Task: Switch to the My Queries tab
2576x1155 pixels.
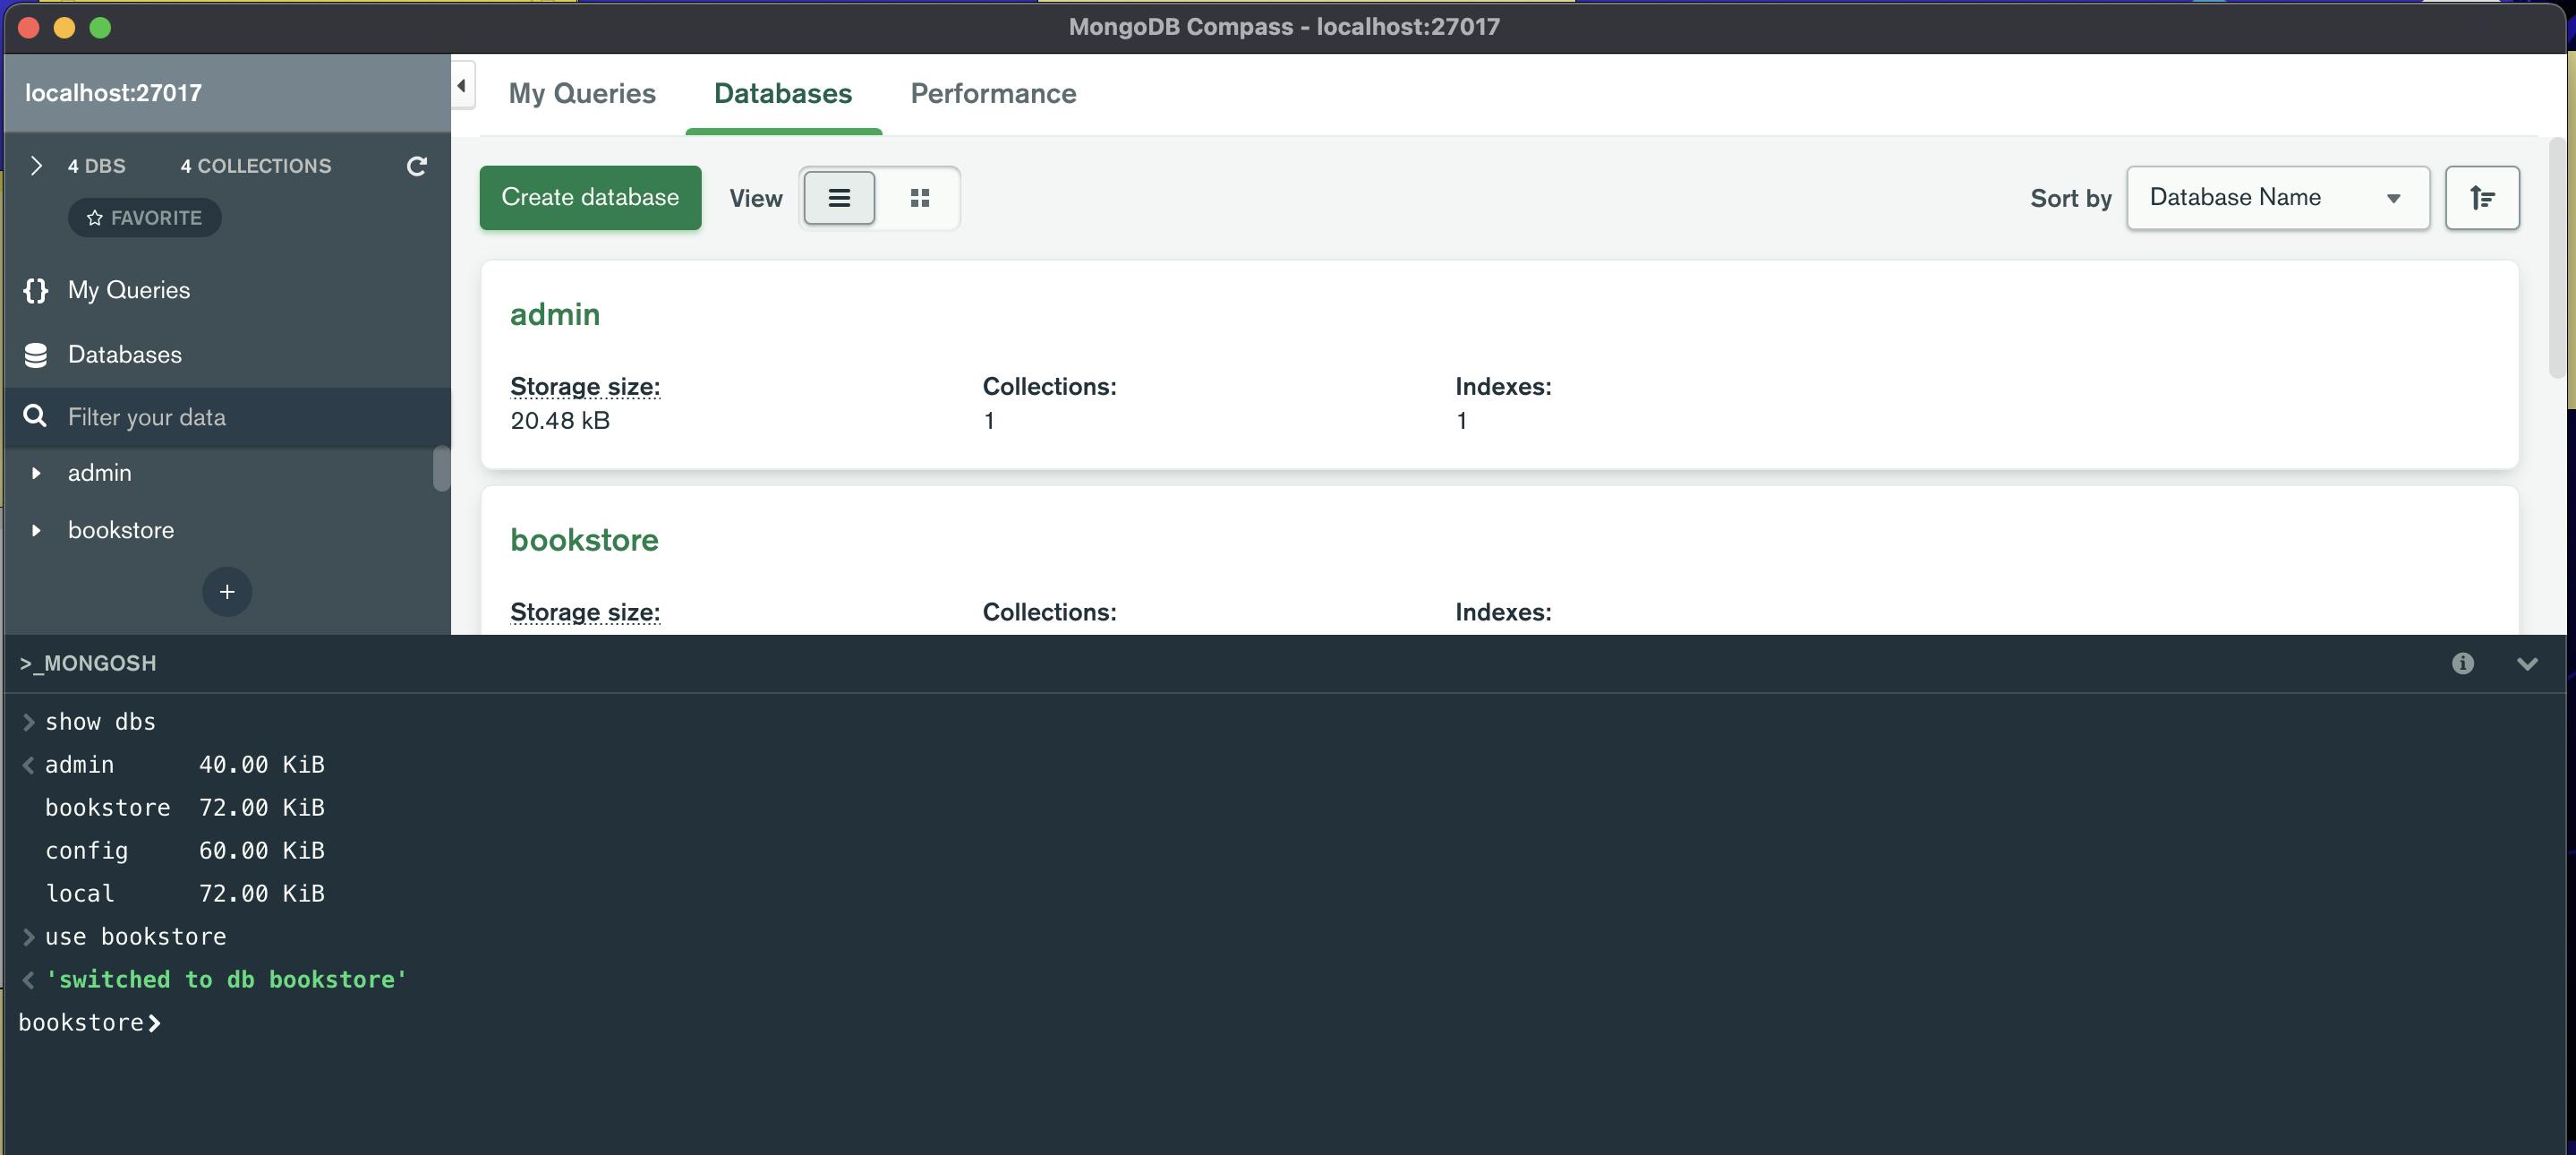Action: coord(582,94)
